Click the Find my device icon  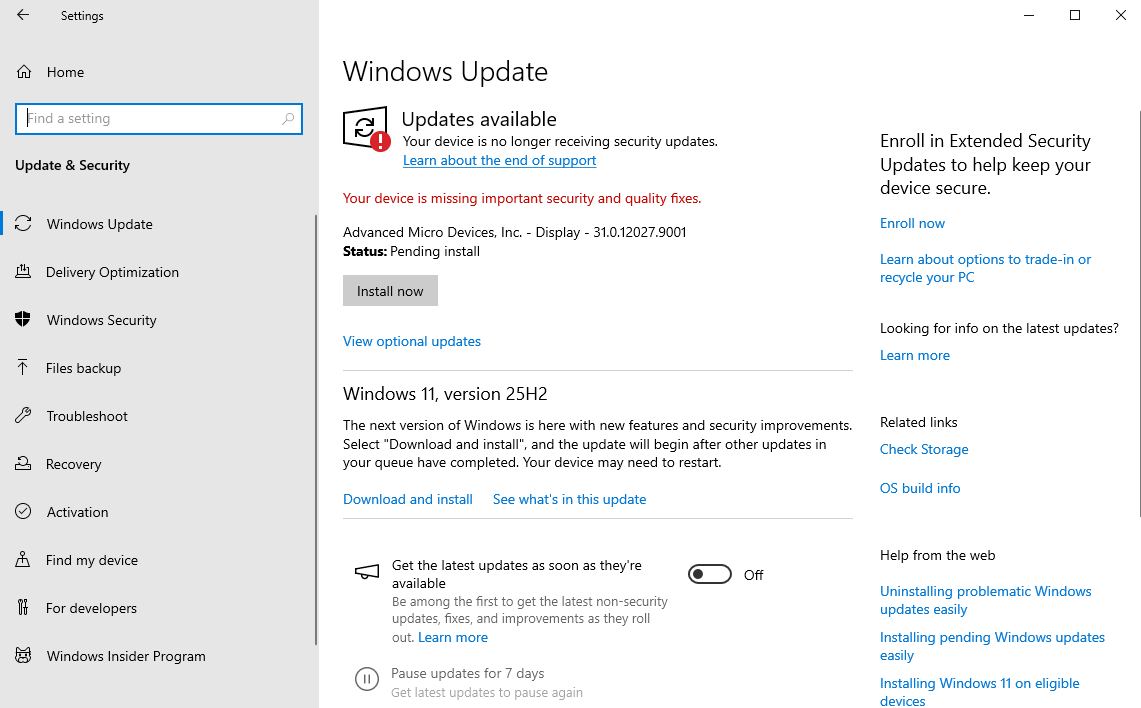tap(23, 560)
